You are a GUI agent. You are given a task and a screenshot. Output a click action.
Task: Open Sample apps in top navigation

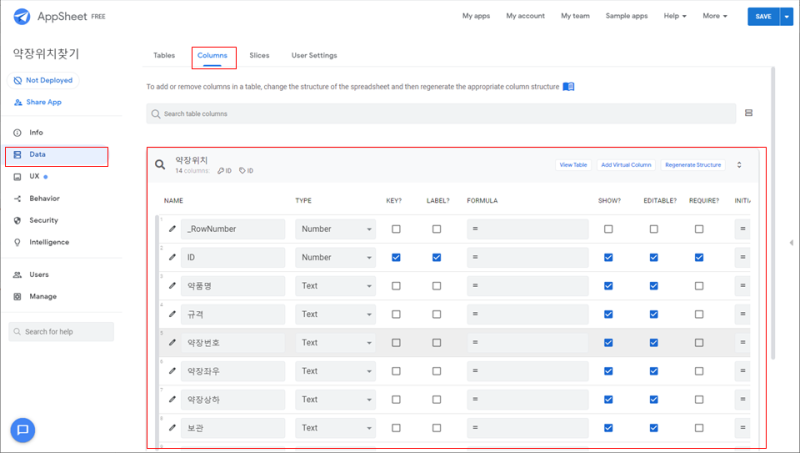(627, 16)
